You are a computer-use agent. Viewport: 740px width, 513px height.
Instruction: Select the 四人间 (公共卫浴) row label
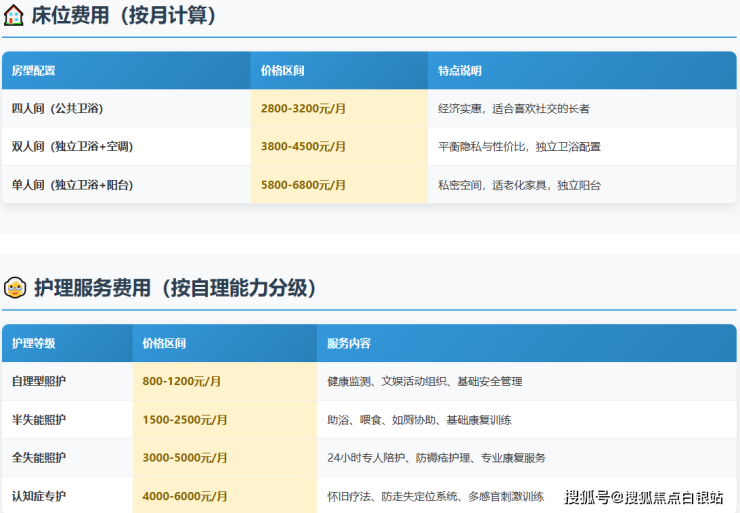[61, 108]
